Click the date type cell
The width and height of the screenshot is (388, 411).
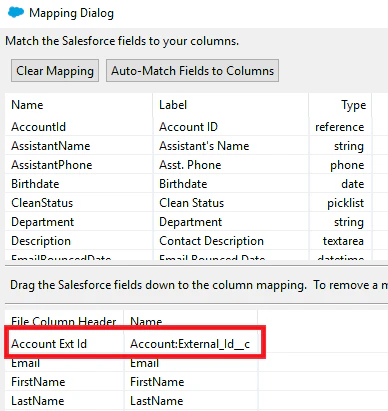click(x=353, y=184)
